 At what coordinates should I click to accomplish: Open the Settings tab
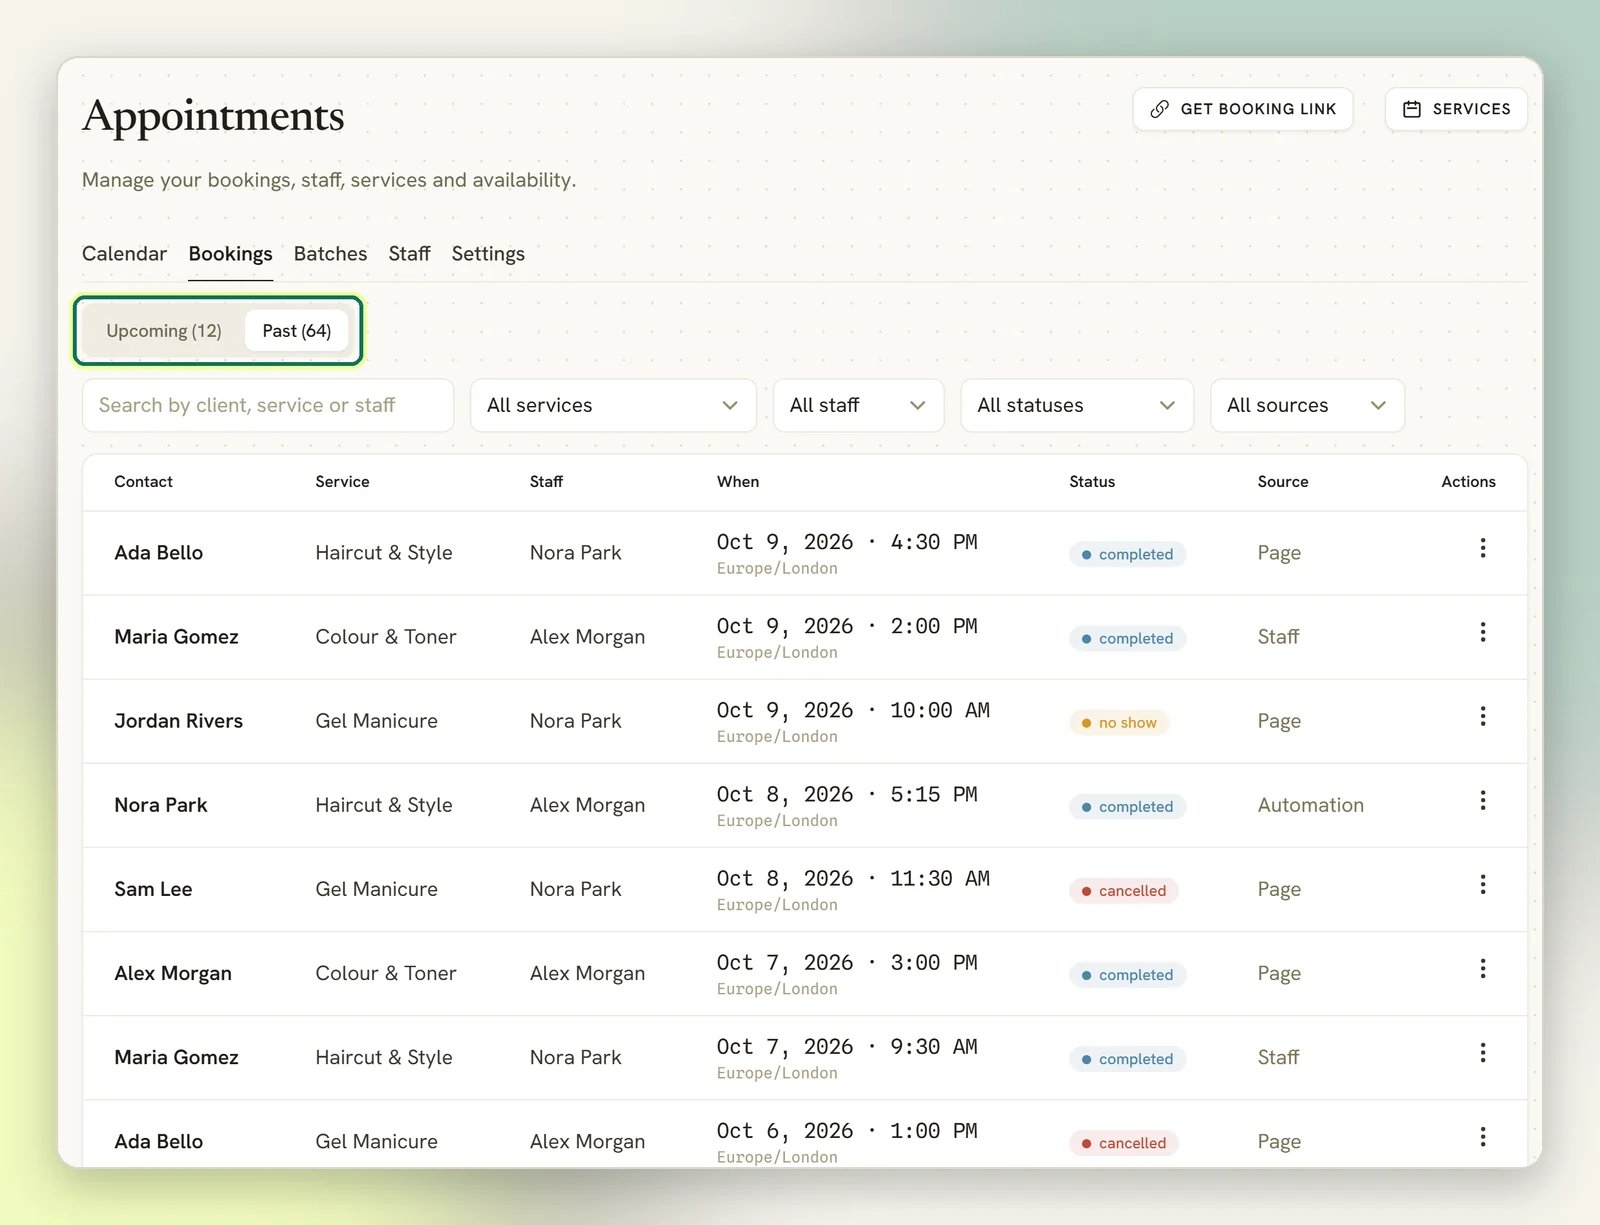(488, 254)
